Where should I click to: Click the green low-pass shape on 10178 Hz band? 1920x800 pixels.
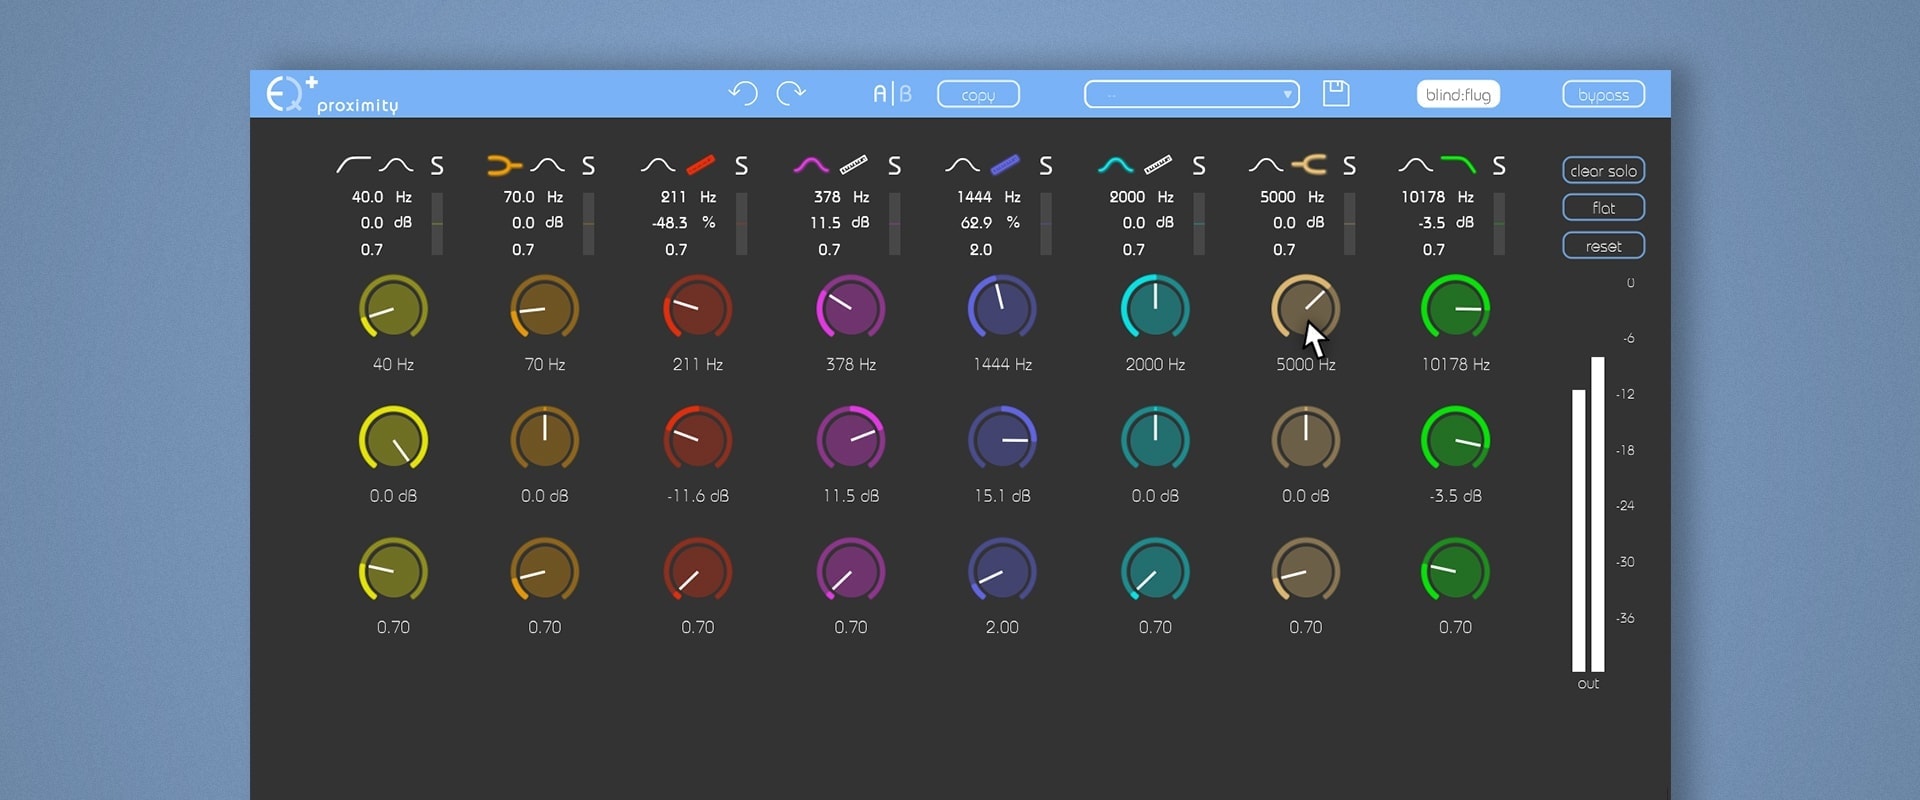[x=1457, y=165]
